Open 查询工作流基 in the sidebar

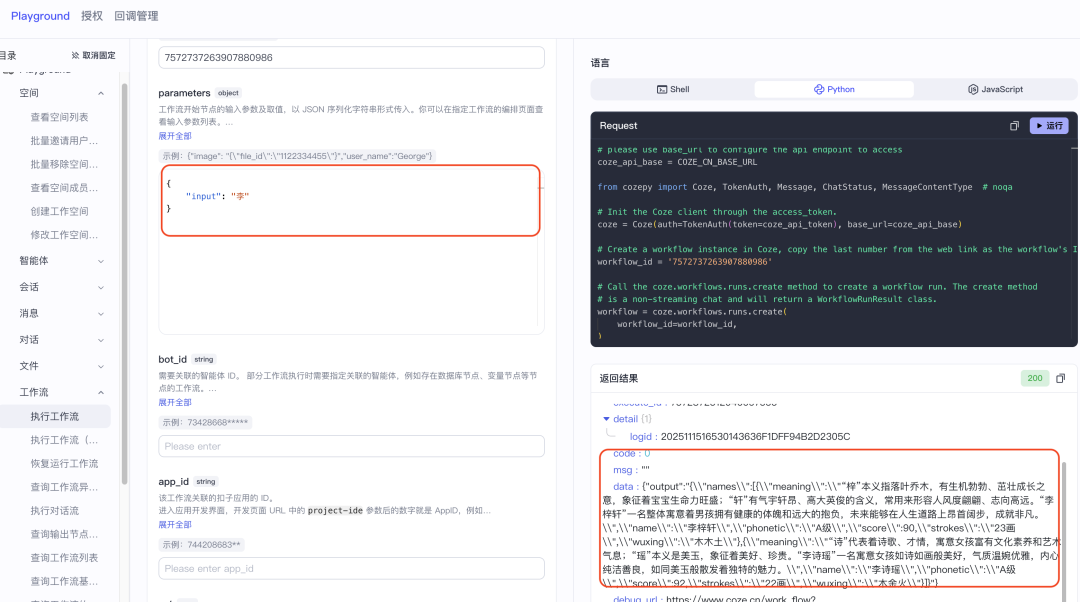(64, 581)
